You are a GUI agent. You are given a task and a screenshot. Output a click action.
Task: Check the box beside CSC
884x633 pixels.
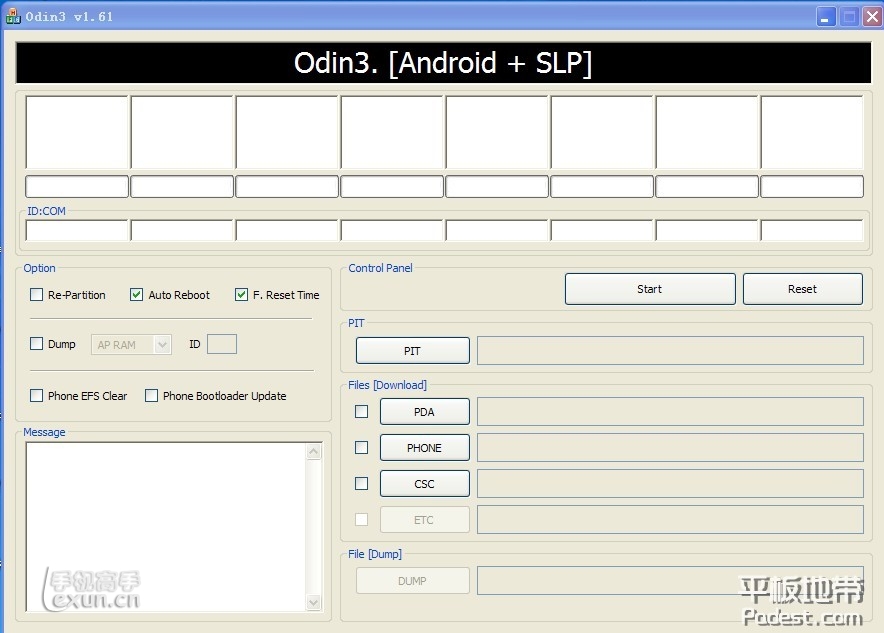[x=362, y=483]
